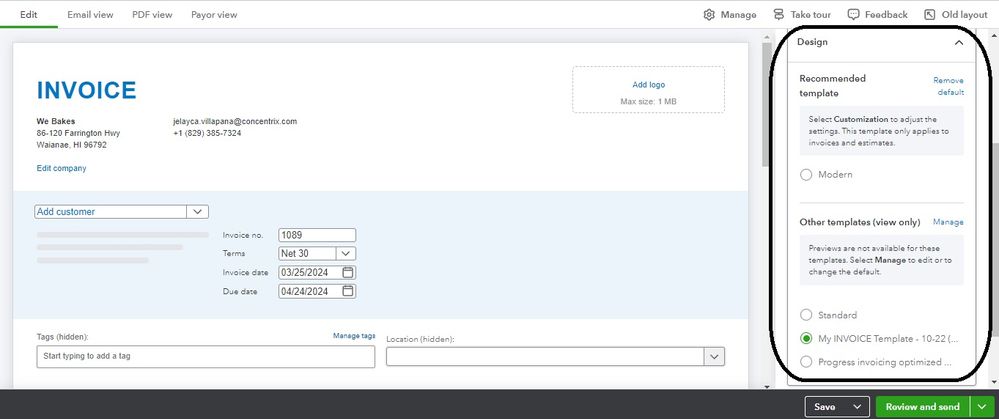Select Progress invoicing optimized template radio
Image resolution: width=999 pixels, height=419 pixels.
coord(806,362)
